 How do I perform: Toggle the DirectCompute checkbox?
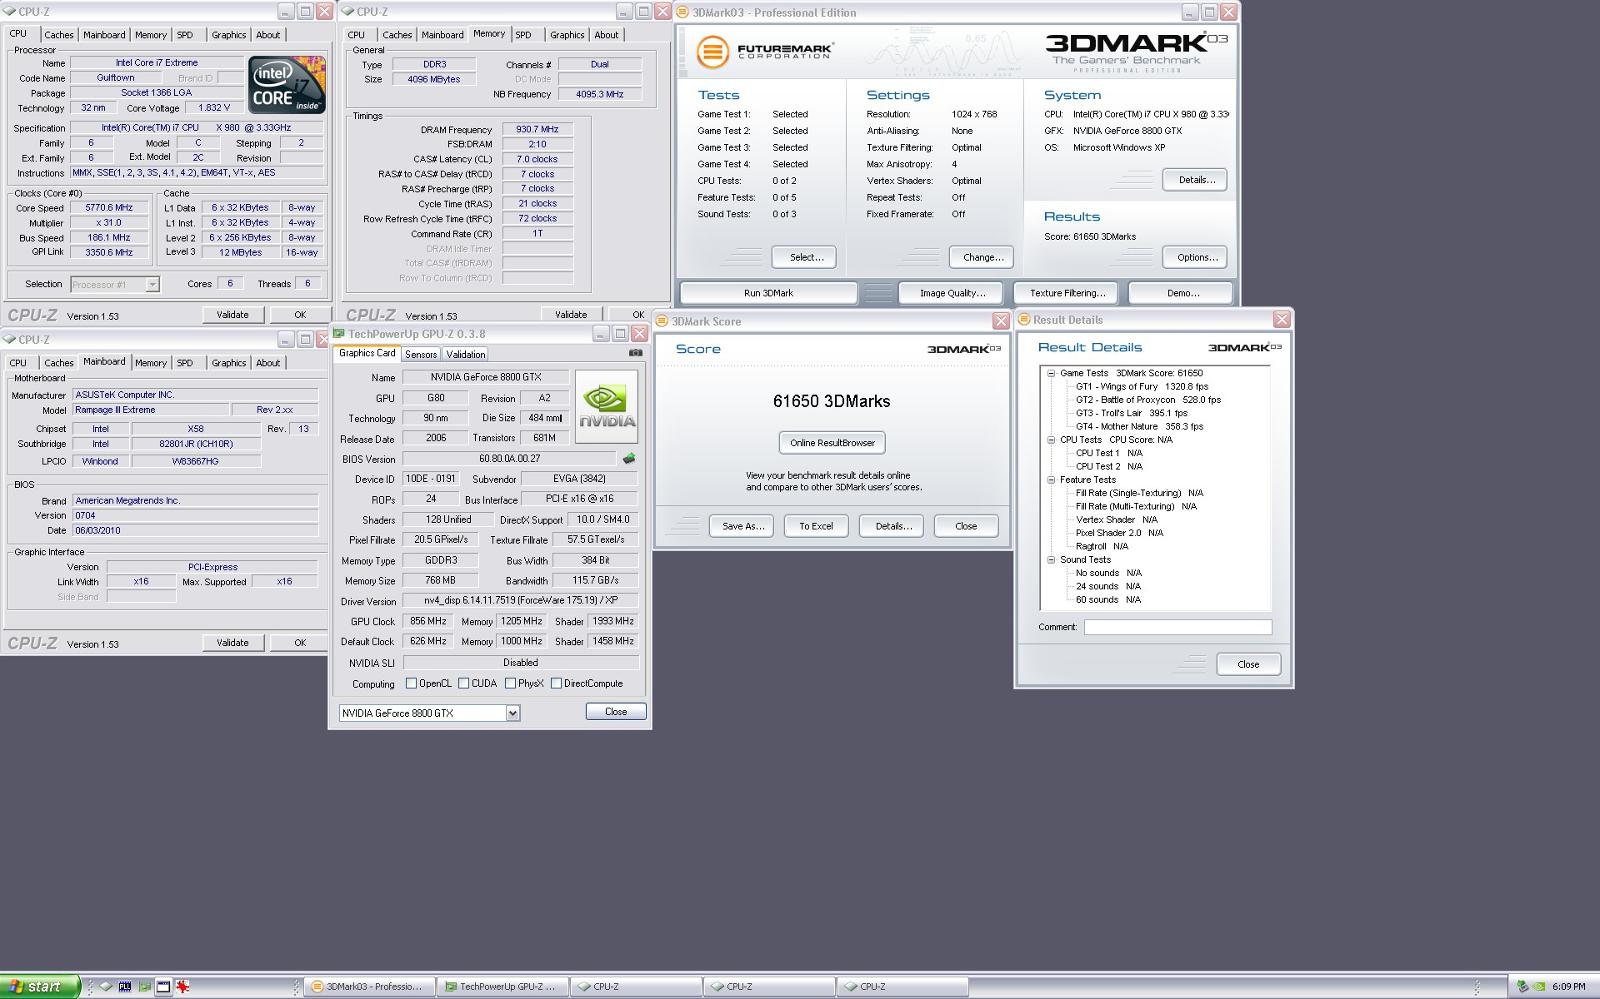pyautogui.click(x=556, y=684)
